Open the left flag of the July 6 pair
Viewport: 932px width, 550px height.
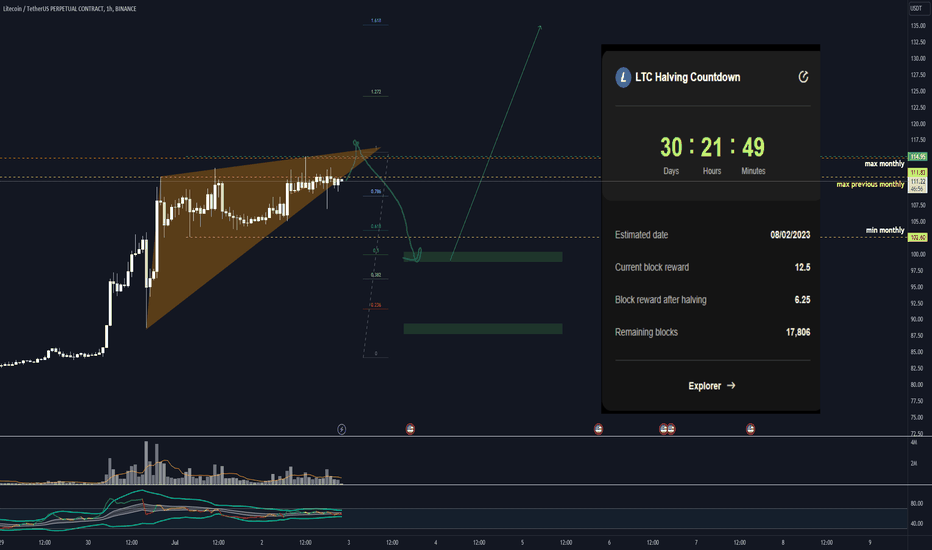point(663,429)
